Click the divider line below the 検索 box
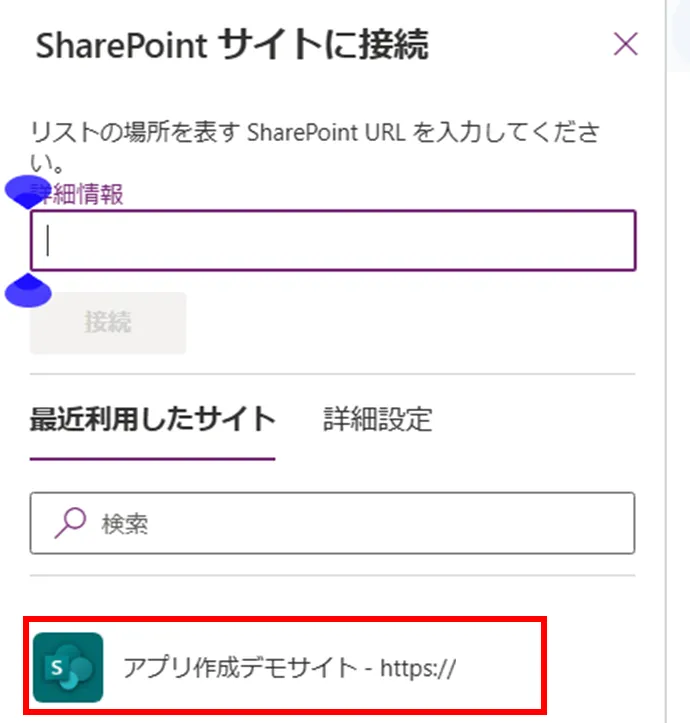Viewport: 690px width, 723px height. click(333, 576)
